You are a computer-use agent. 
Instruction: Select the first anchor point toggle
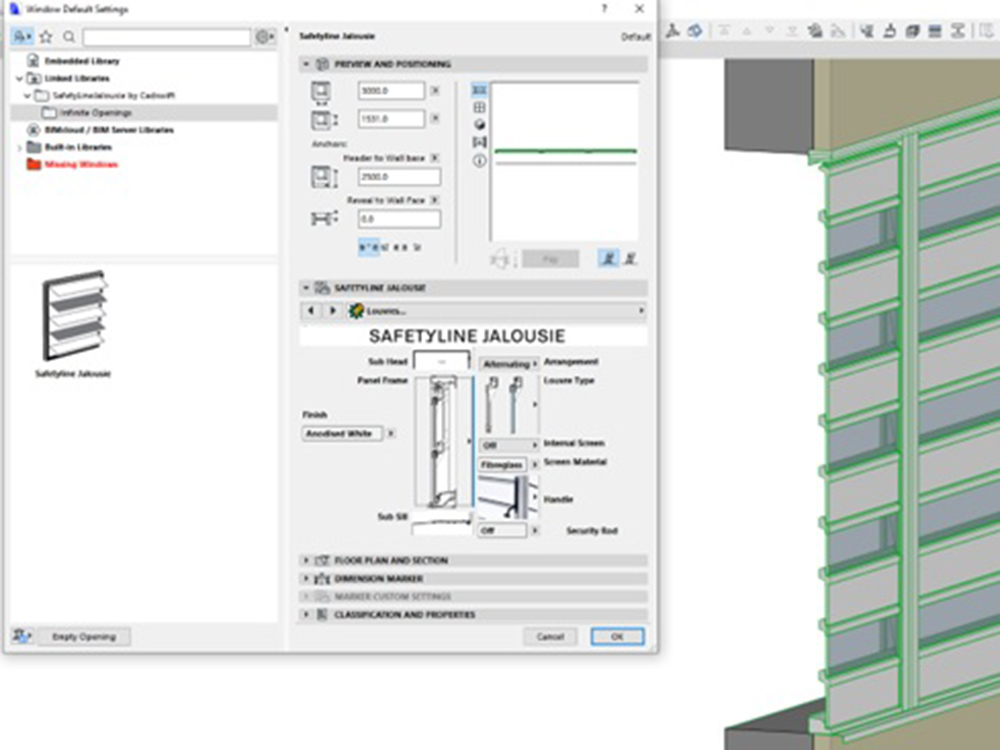pos(369,247)
